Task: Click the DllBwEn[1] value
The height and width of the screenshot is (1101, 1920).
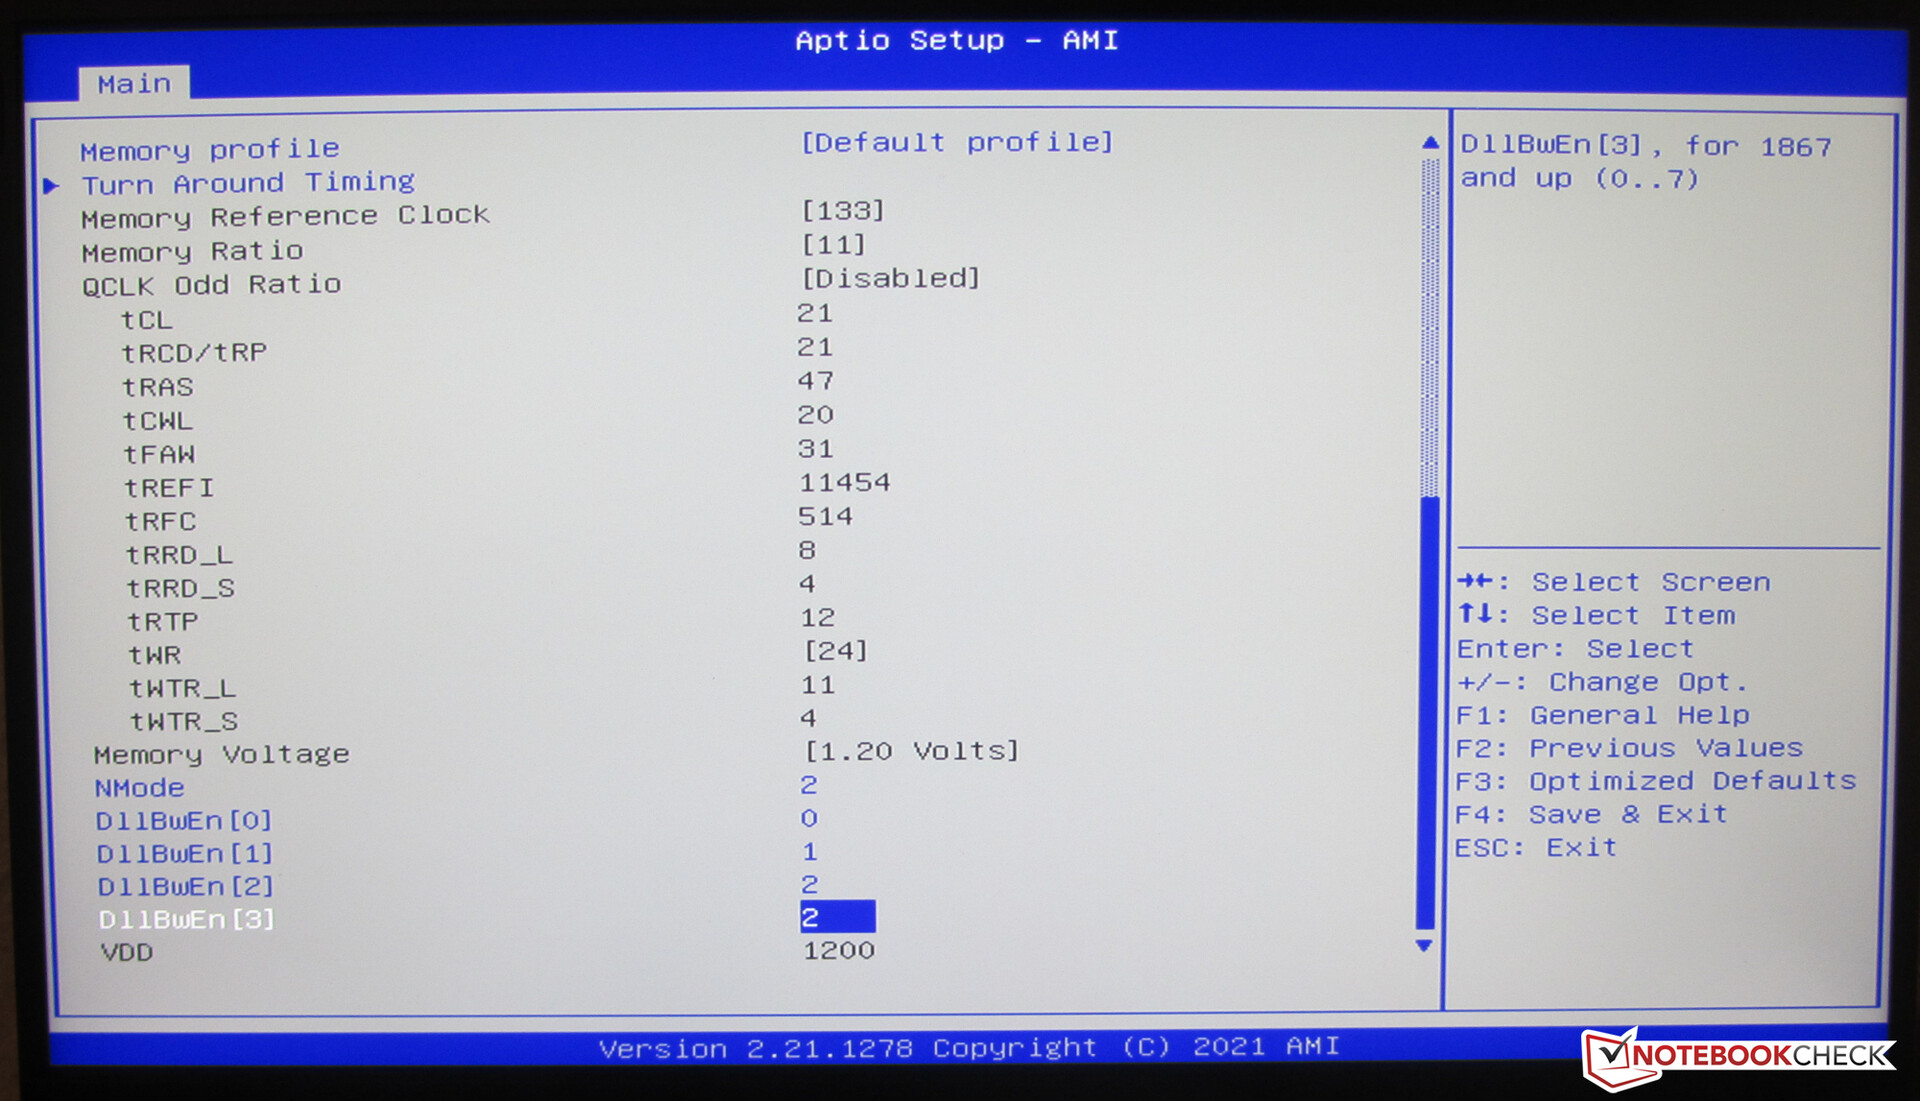Action: (809, 852)
